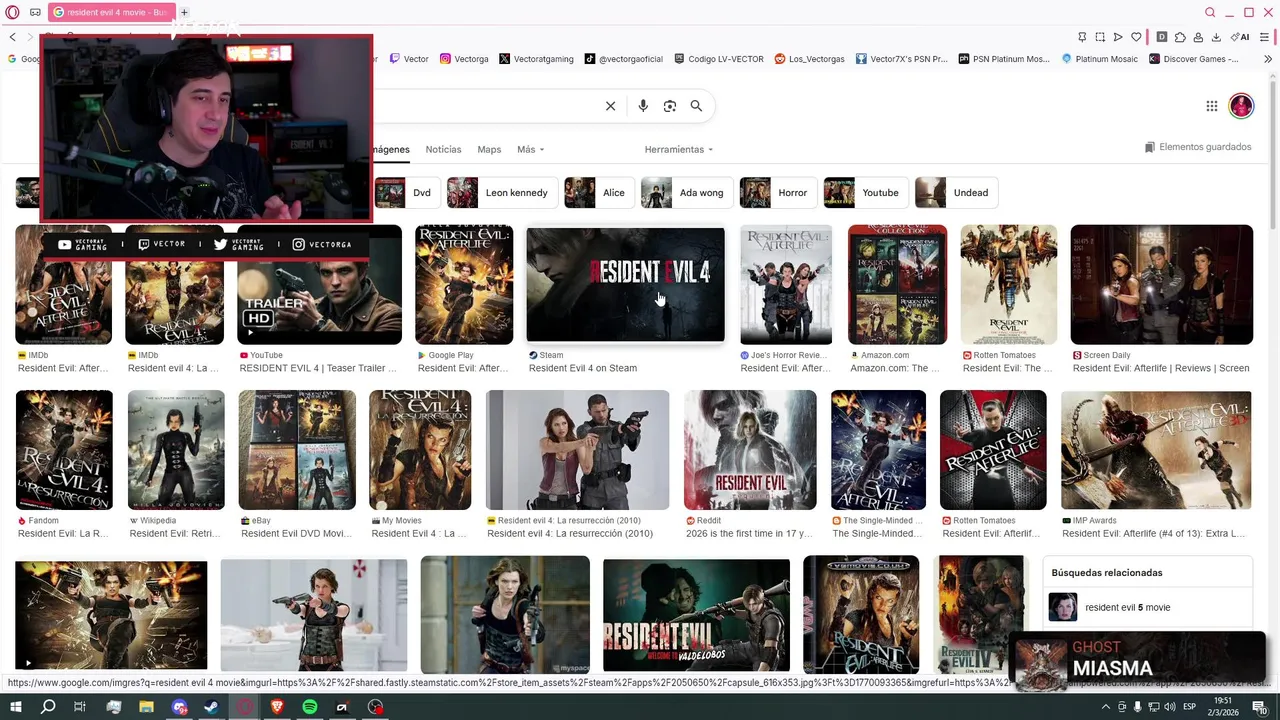Open Reddit 2026 Resident Evil image
Screen dimensions: 1280x720
(x=750, y=450)
